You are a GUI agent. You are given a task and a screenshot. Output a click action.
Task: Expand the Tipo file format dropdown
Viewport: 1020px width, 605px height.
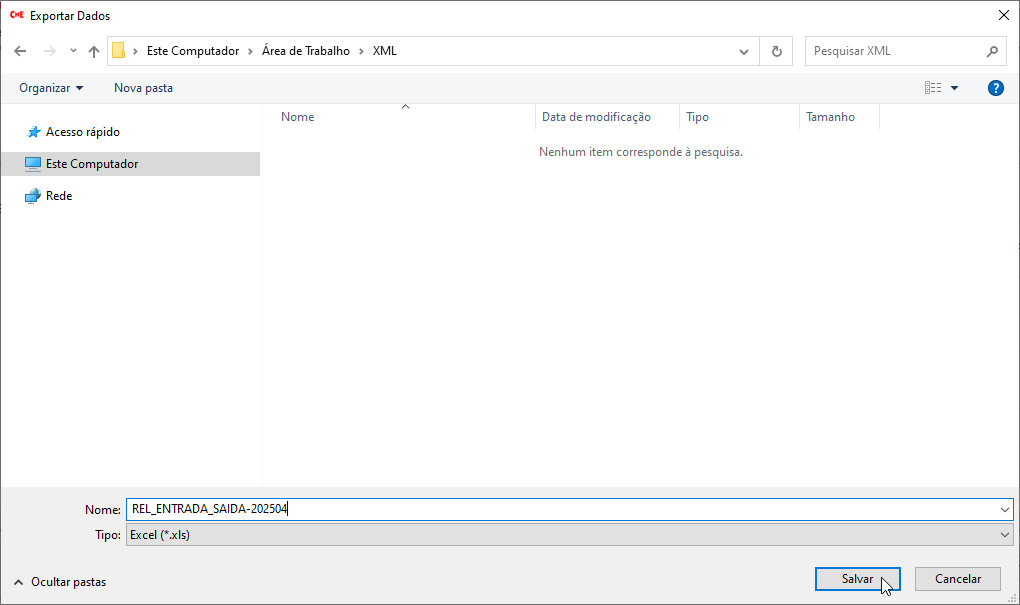click(x=1005, y=535)
